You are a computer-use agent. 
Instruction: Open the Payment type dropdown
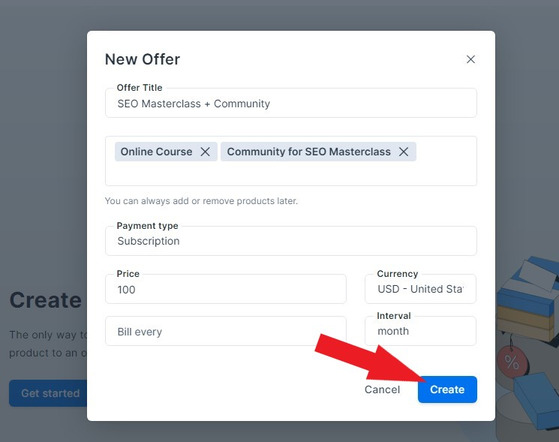[291, 241]
